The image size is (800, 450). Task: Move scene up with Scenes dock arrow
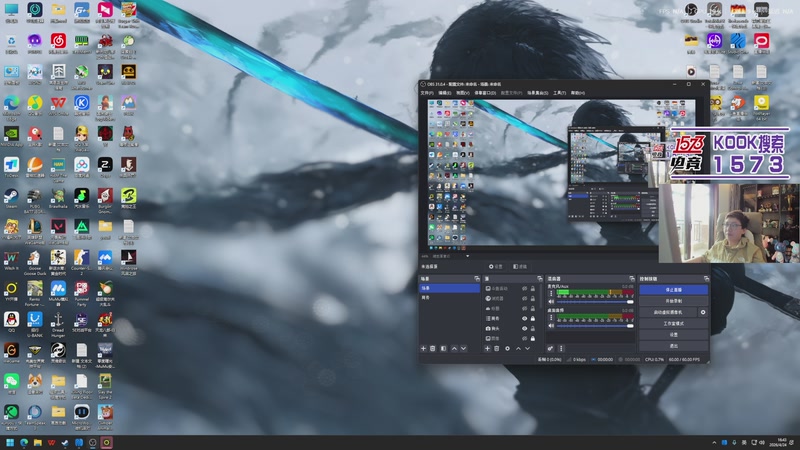(x=454, y=348)
